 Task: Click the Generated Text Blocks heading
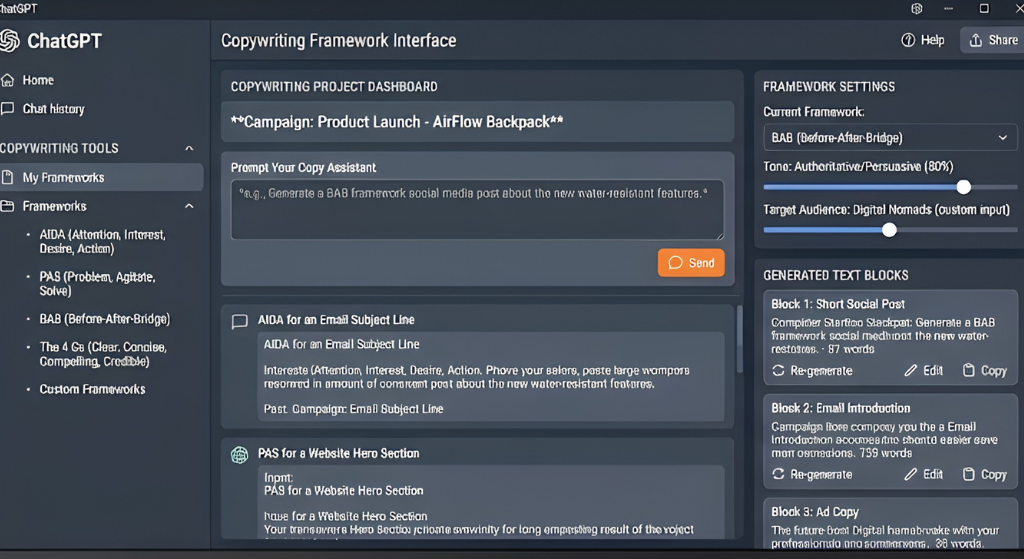(x=836, y=276)
